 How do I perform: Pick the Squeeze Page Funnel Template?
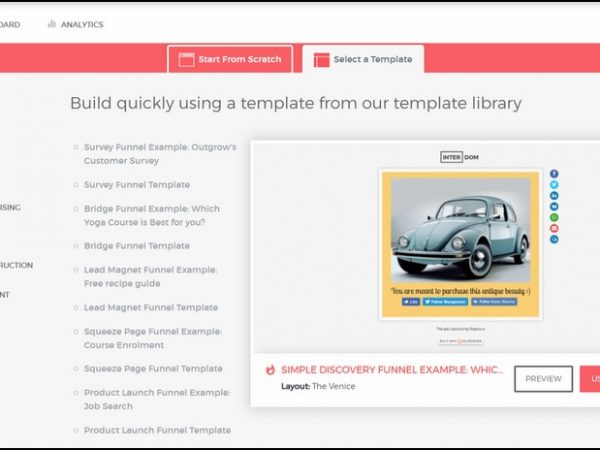pyautogui.click(x=152, y=369)
